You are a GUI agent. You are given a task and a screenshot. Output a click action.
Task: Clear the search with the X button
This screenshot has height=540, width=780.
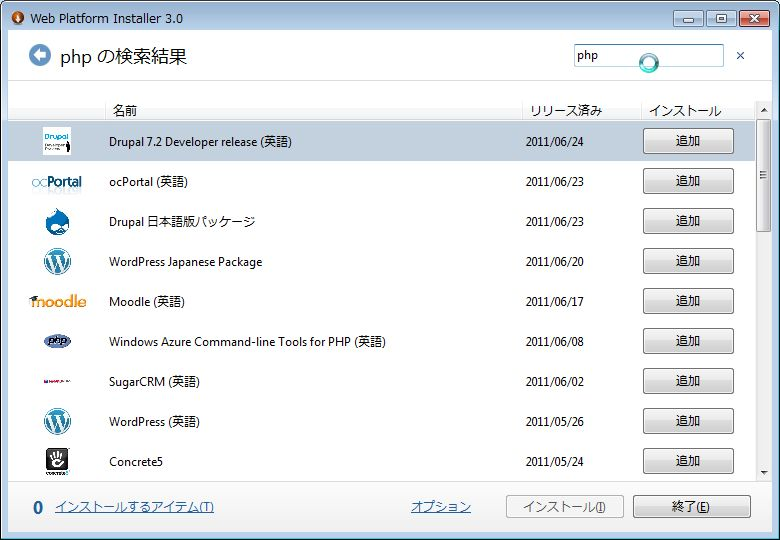[740, 56]
